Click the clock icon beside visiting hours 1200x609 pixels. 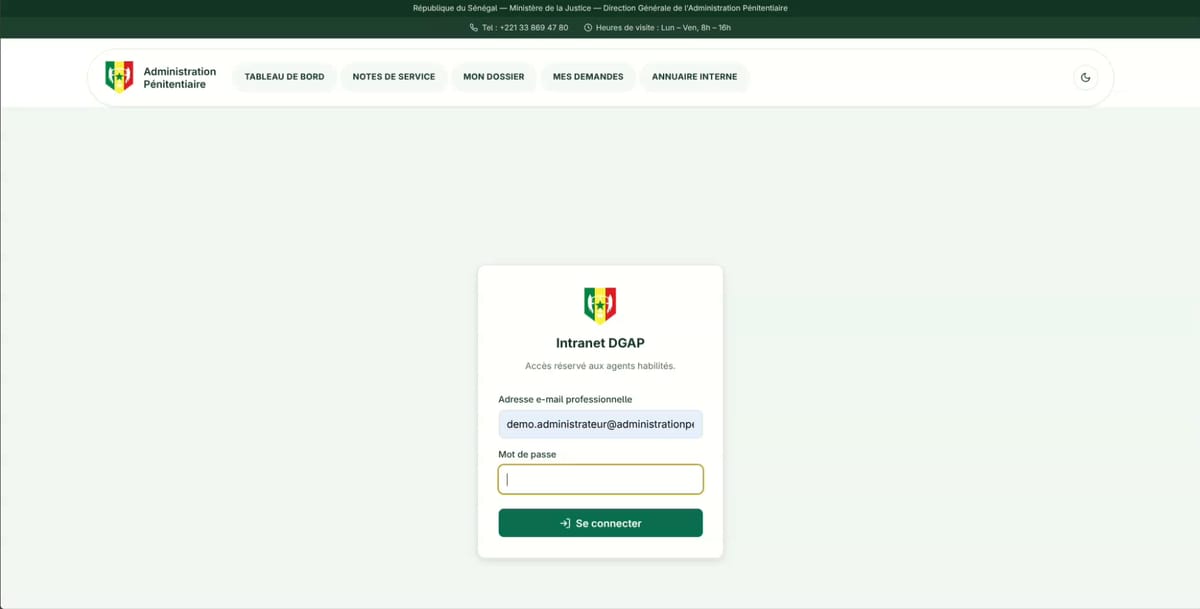588,27
